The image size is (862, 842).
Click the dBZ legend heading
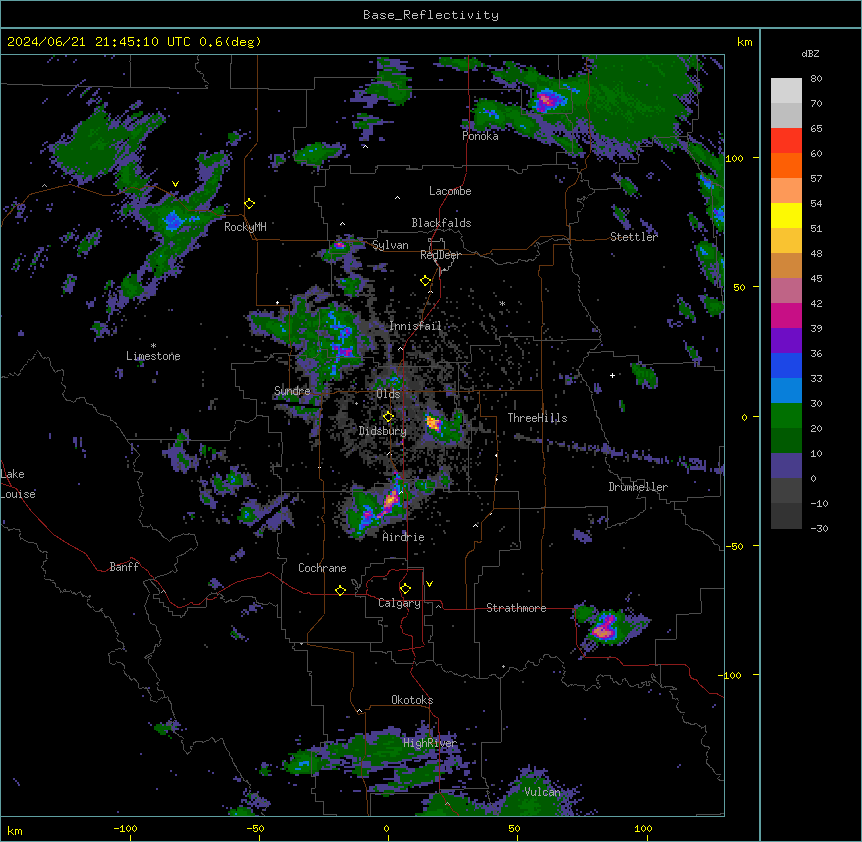click(x=810, y=53)
